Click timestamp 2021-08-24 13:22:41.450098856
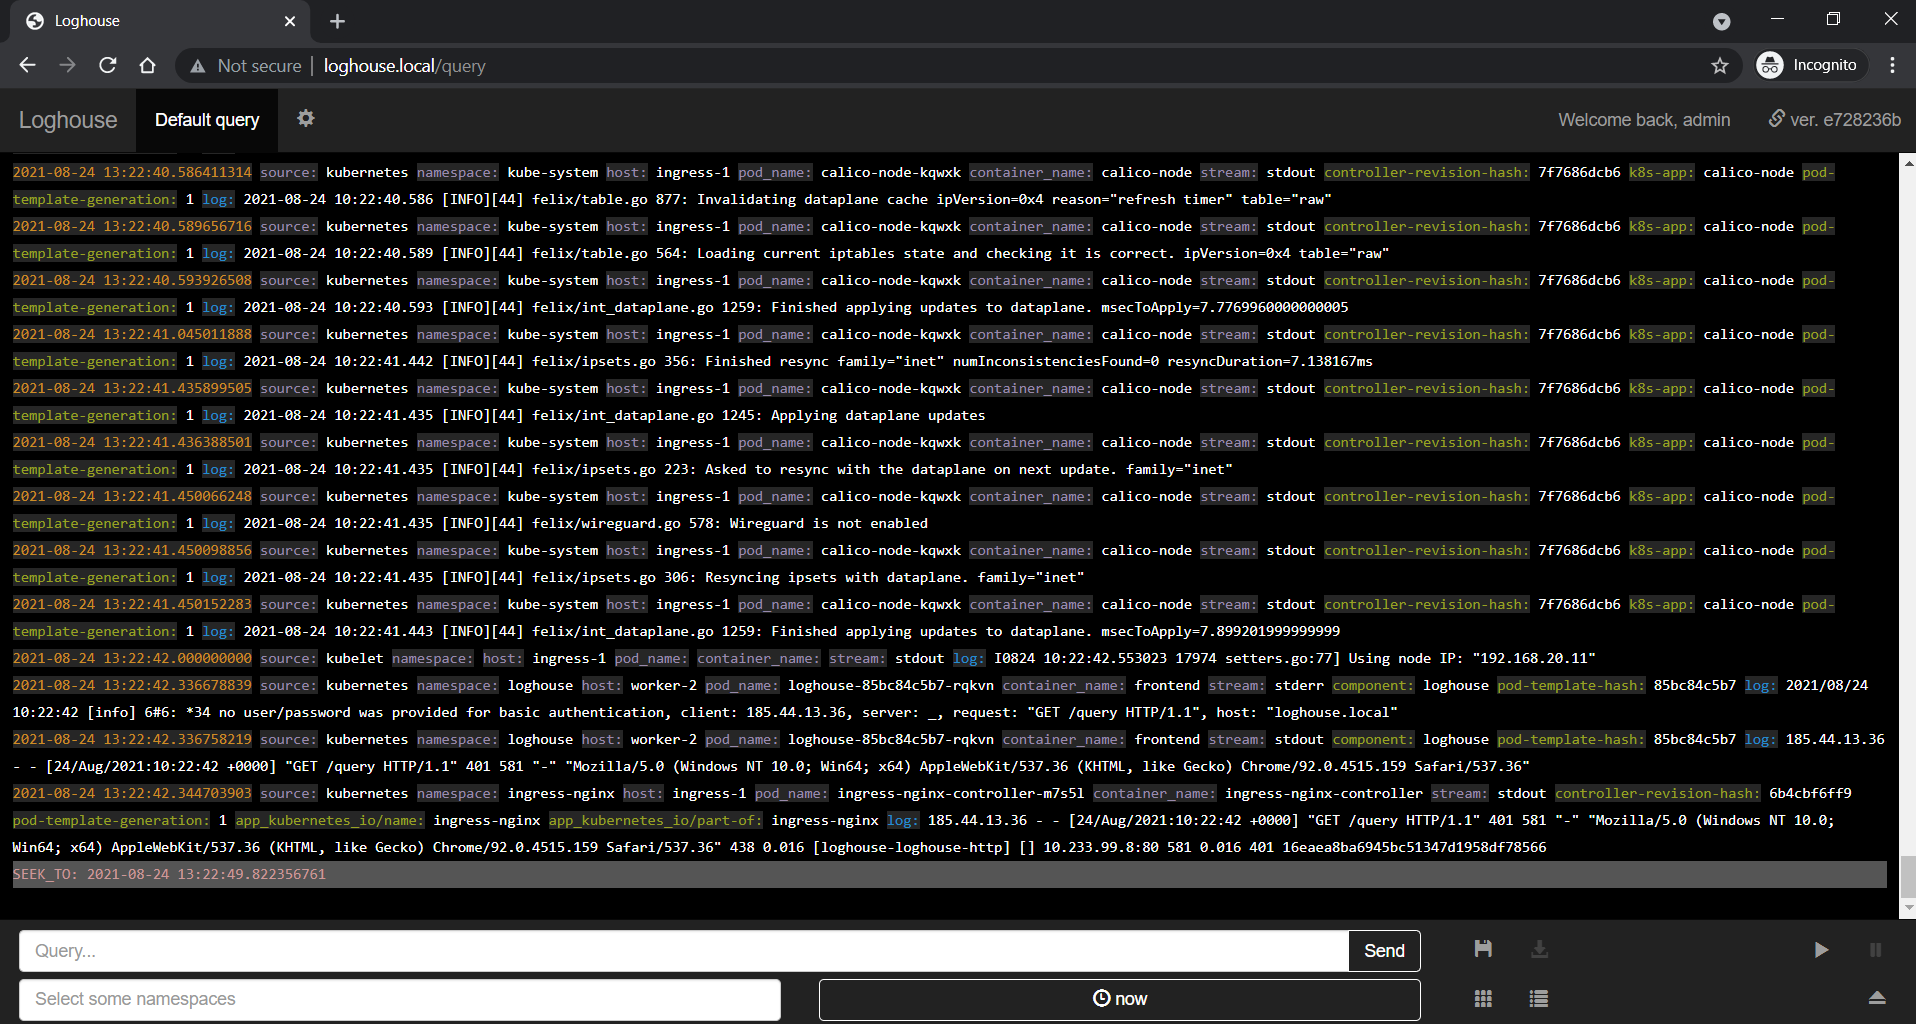Screen dimensions: 1916x1024 point(132,551)
